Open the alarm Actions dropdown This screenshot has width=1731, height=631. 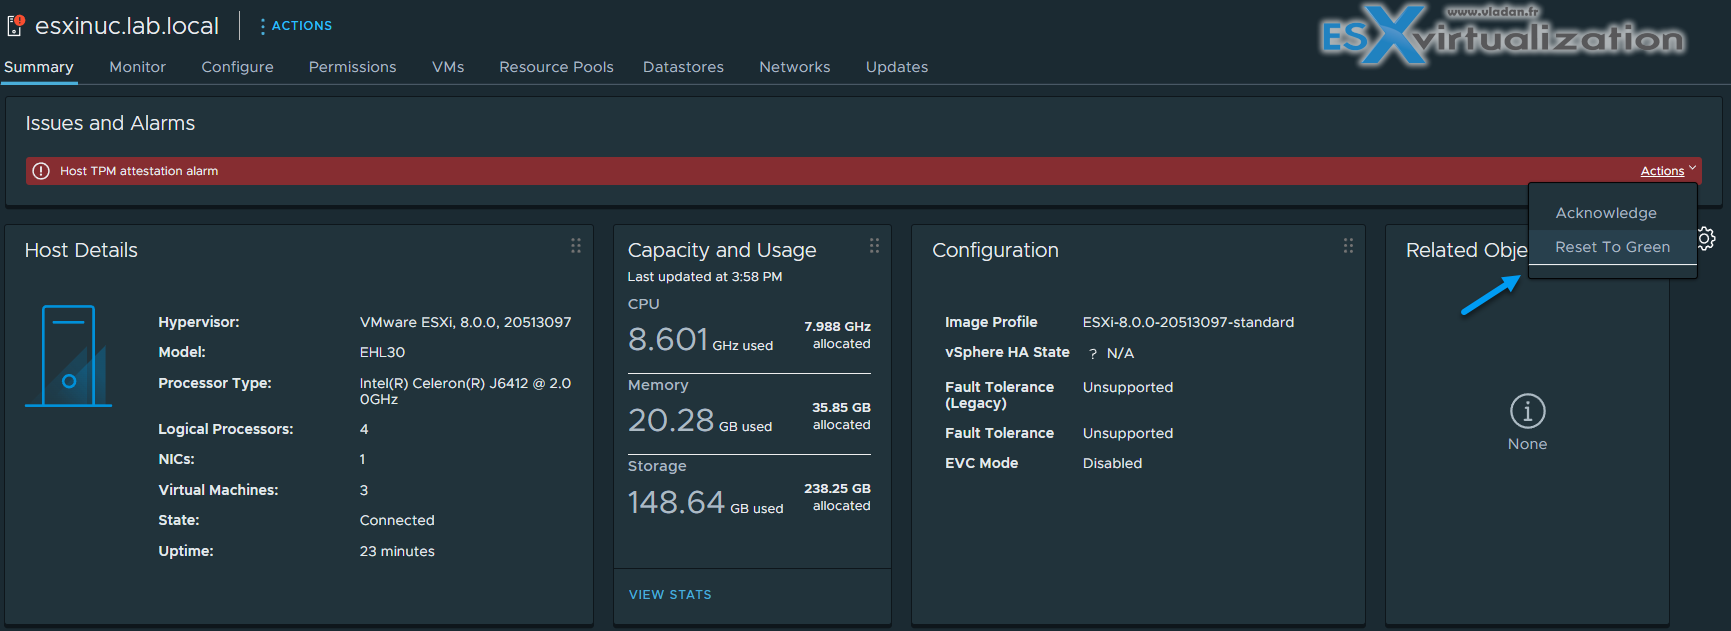click(1668, 171)
